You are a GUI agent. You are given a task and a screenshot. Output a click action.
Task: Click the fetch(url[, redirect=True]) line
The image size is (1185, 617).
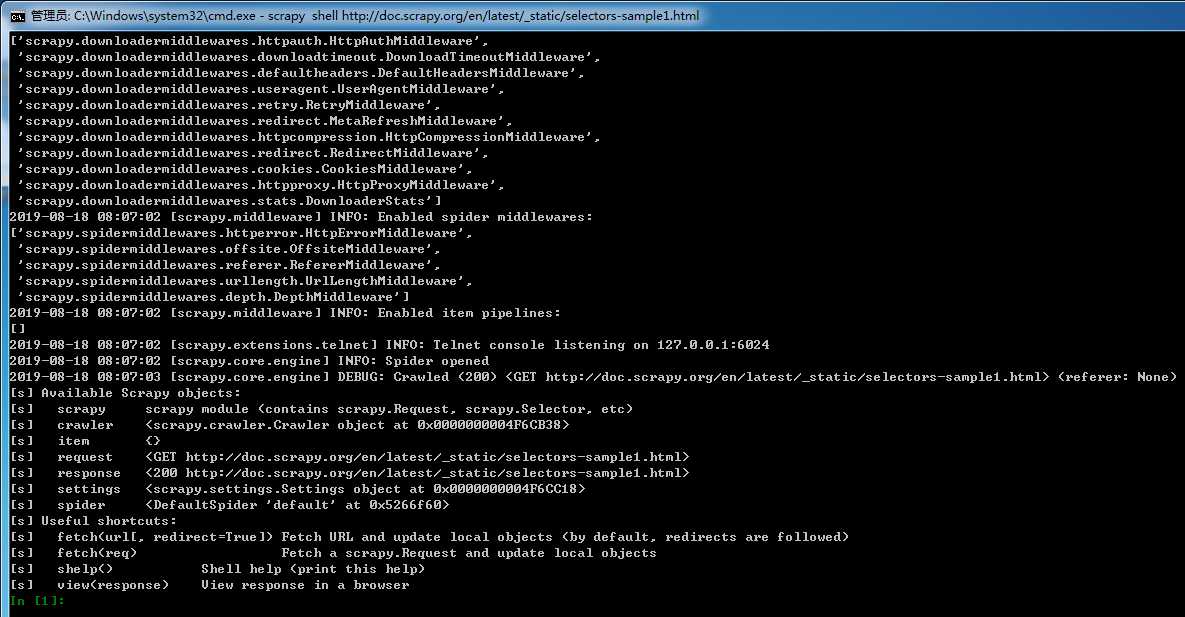(430, 537)
